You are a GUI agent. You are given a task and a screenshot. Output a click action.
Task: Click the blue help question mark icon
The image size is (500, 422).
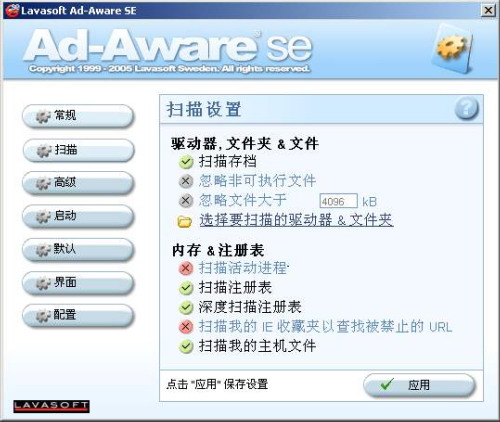click(467, 108)
